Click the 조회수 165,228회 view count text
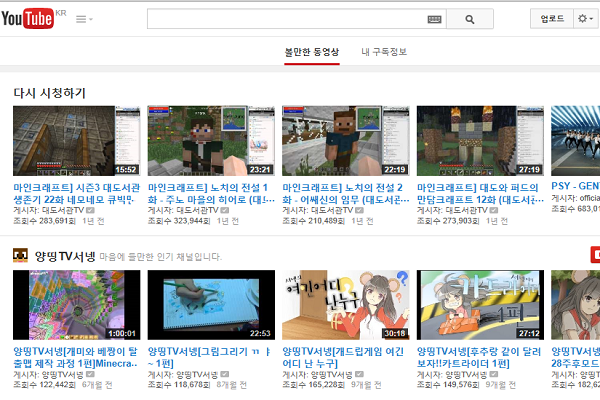The width and height of the screenshot is (600, 400). (x=314, y=385)
